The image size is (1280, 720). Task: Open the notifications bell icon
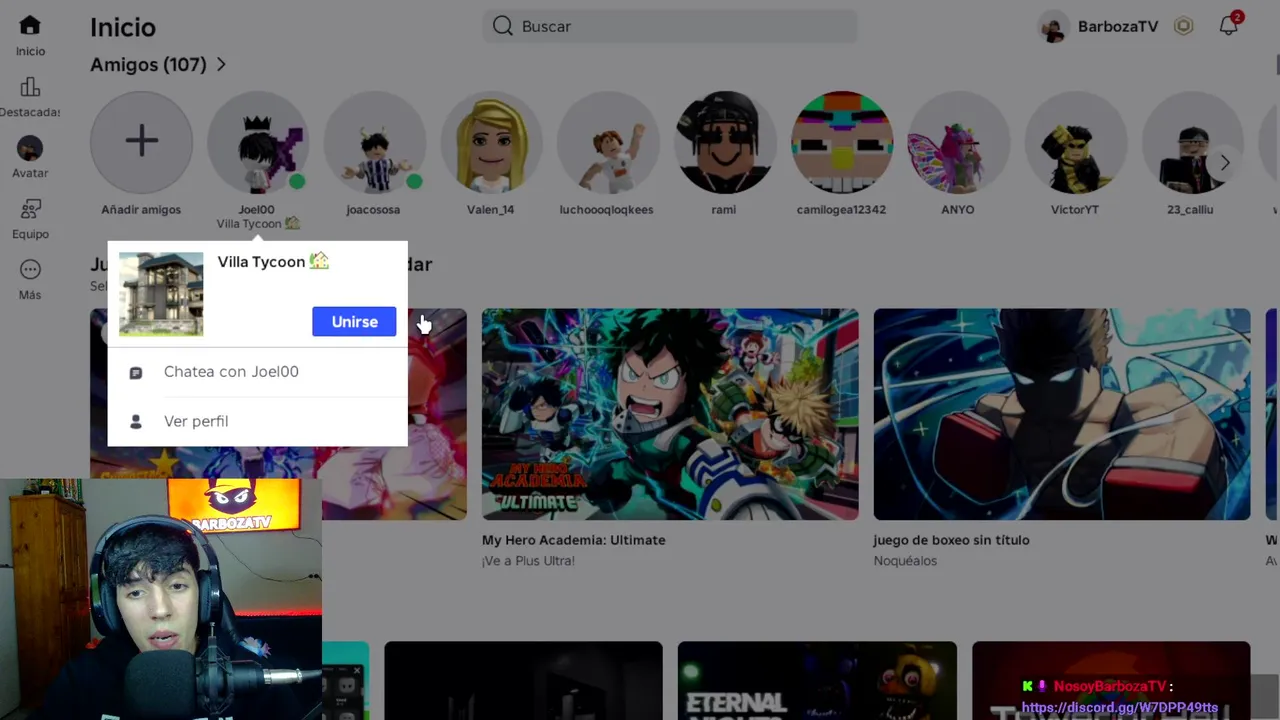pyautogui.click(x=1228, y=26)
